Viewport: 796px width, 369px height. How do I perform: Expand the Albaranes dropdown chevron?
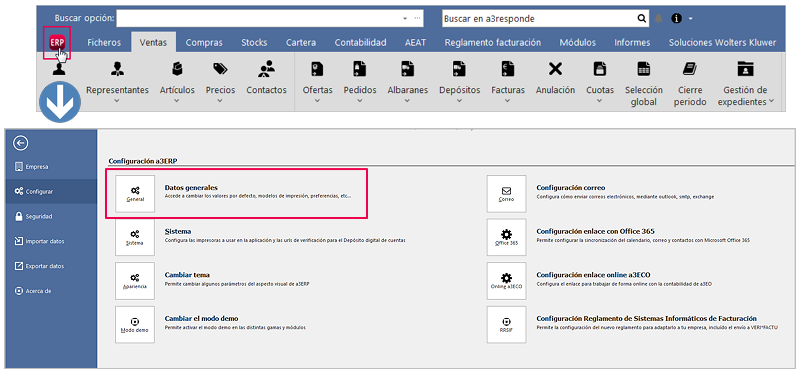pyautogui.click(x=408, y=100)
